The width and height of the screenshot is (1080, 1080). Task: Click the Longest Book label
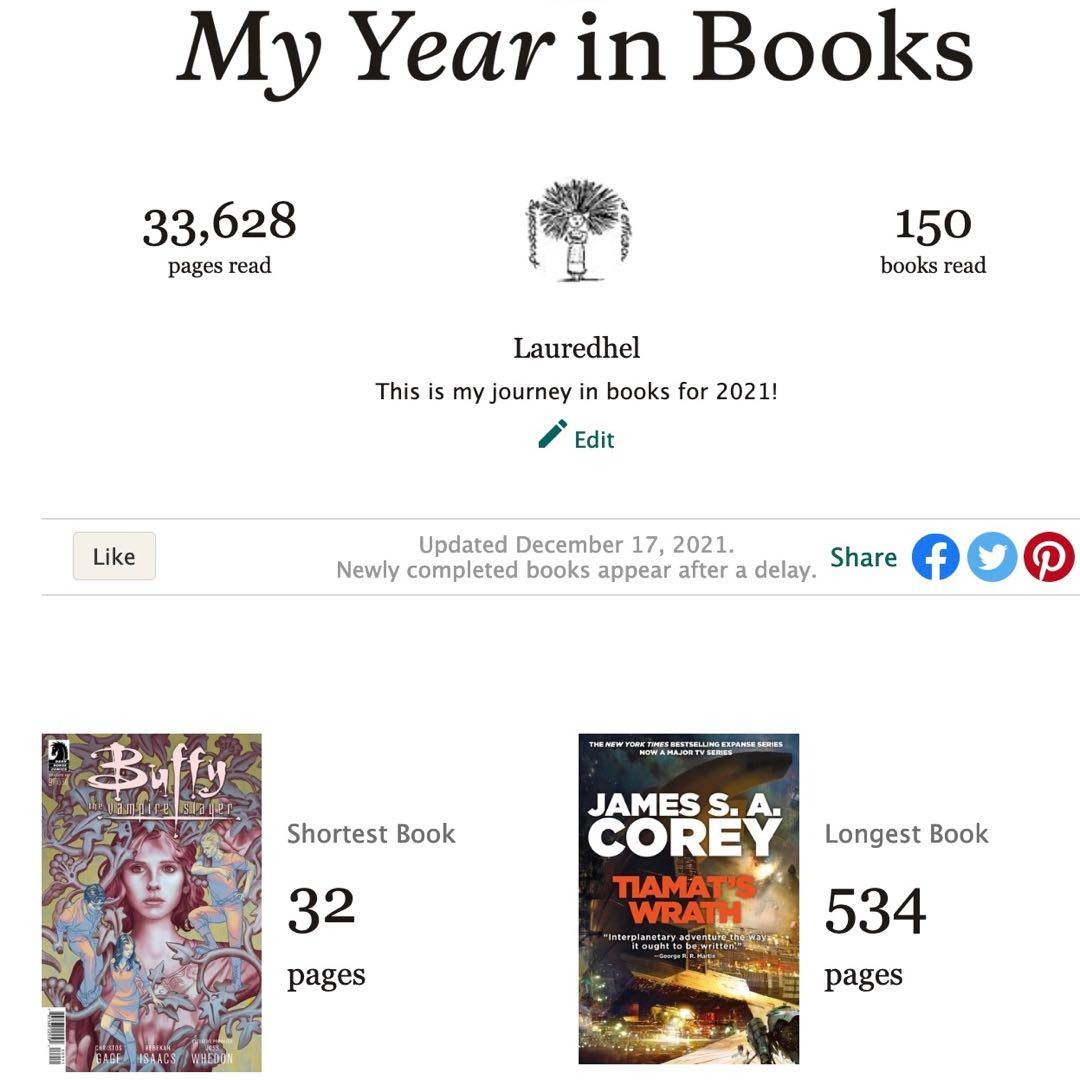point(906,834)
